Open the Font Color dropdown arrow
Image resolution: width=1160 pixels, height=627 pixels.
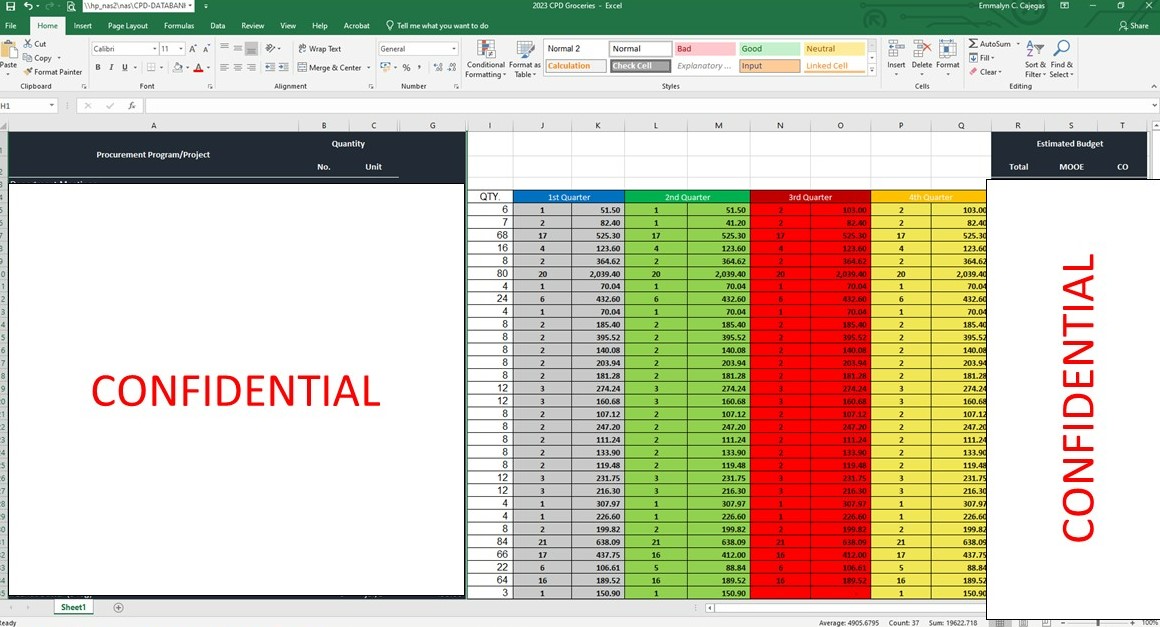pyautogui.click(x=208, y=68)
